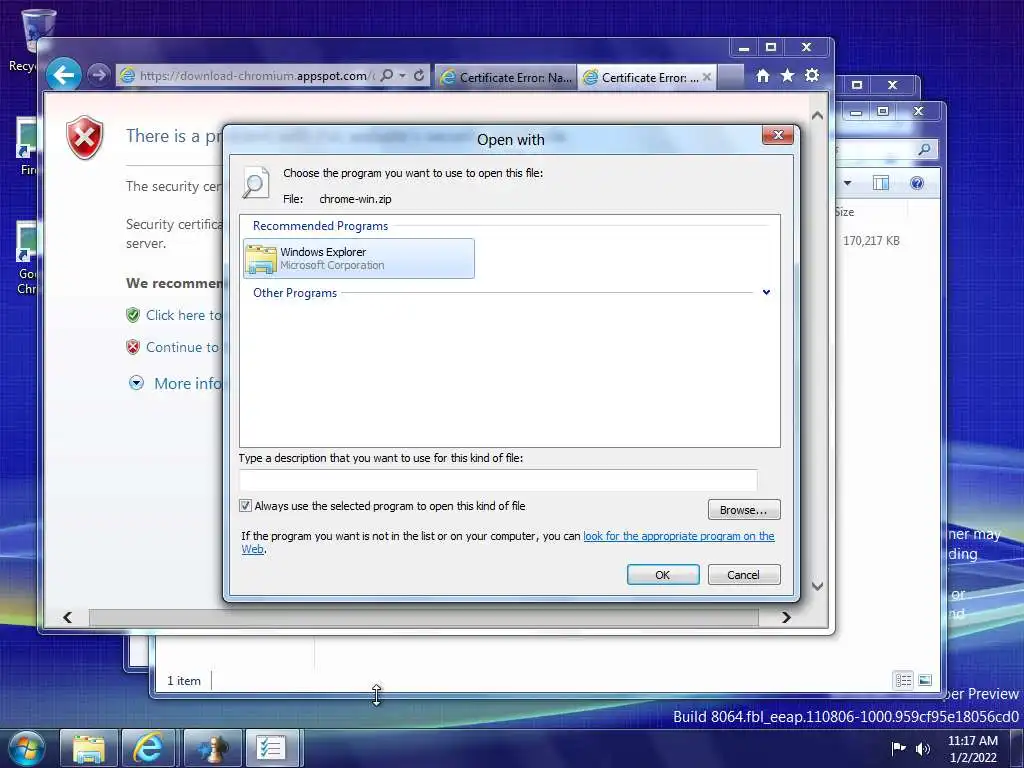This screenshot has width=1024, height=768.
Task: Click the '1 item' status bar text
Action: (x=184, y=680)
